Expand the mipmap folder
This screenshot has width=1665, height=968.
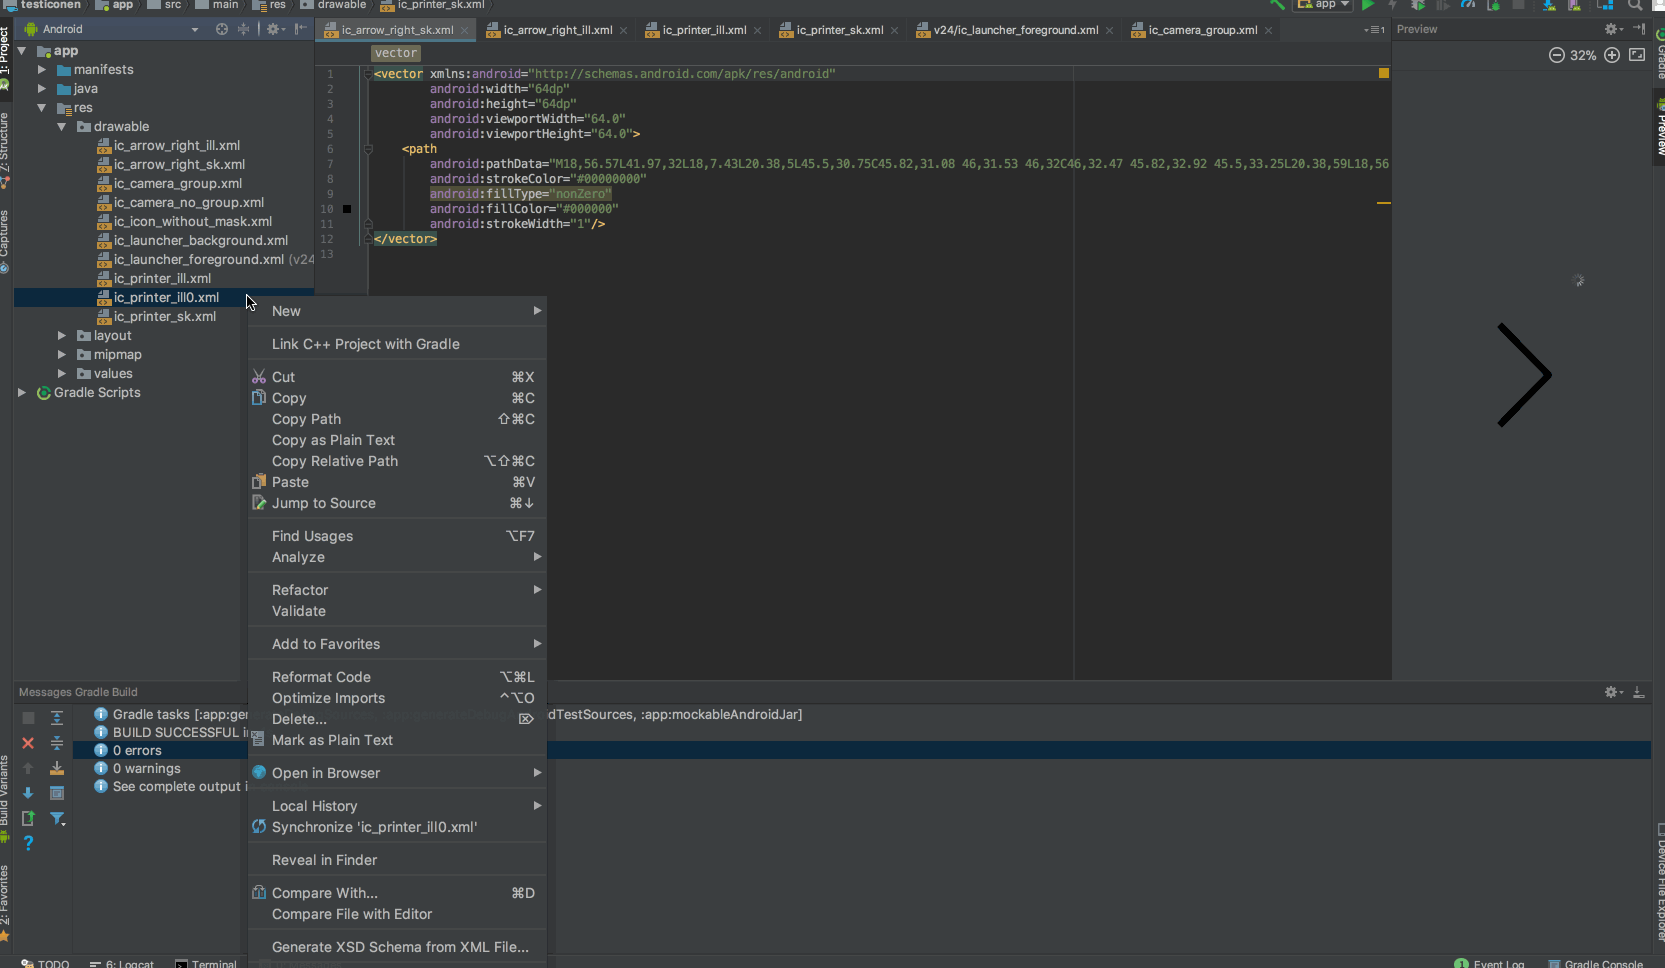click(x=62, y=355)
